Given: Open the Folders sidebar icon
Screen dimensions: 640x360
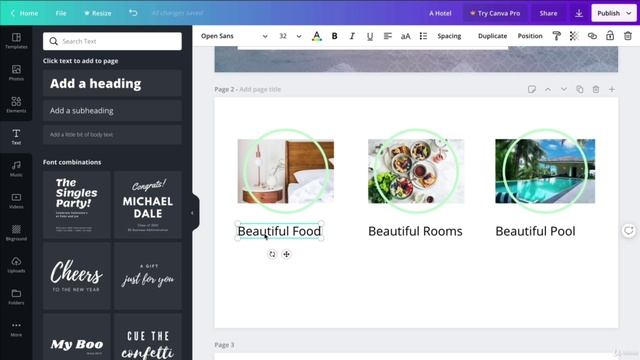Looking at the screenshot, I should (x=16, y=297).
